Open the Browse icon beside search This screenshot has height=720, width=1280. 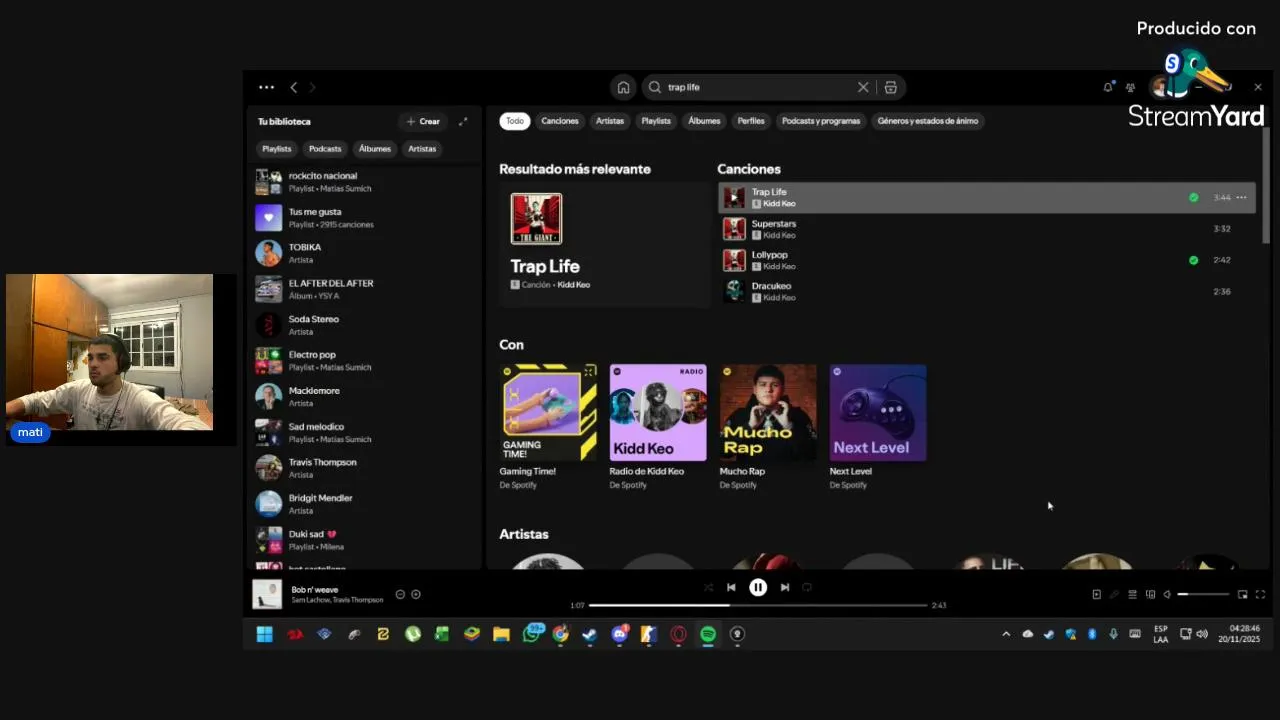(890, 87)
